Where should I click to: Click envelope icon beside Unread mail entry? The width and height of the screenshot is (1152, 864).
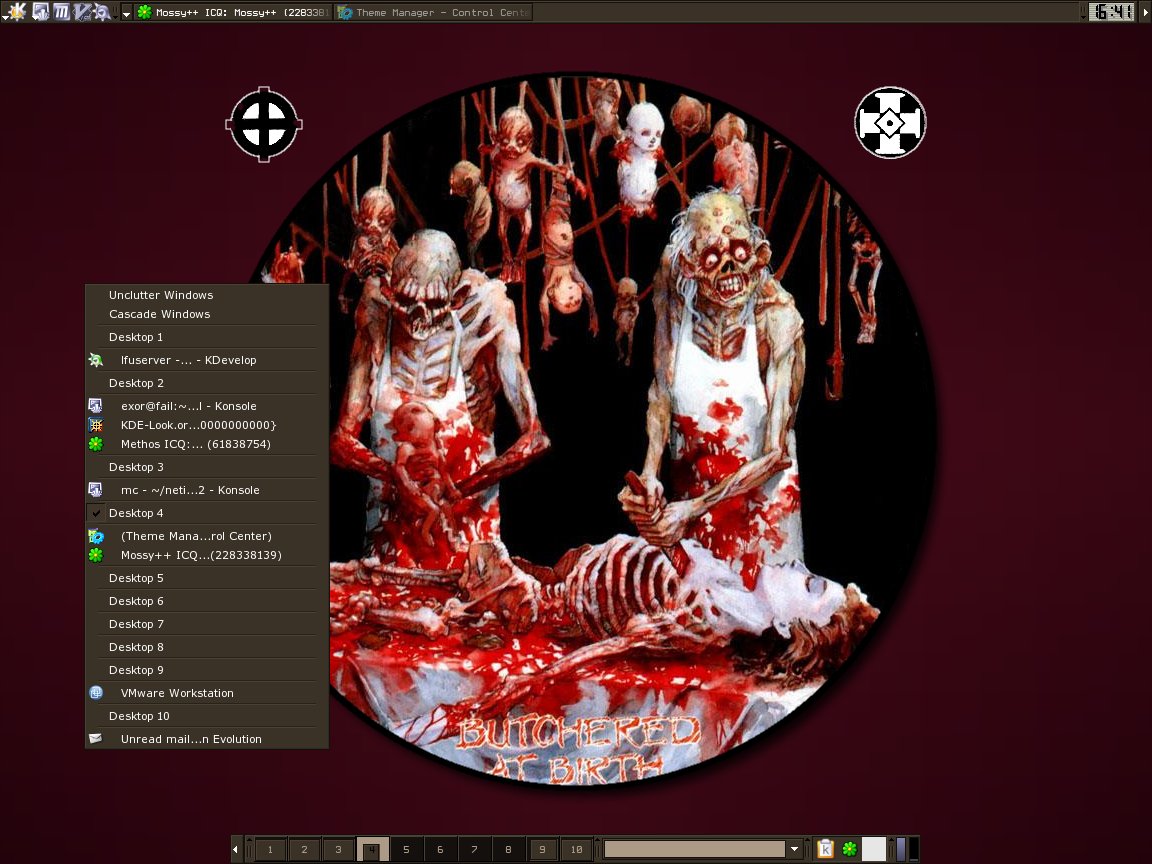click(96, 738)
